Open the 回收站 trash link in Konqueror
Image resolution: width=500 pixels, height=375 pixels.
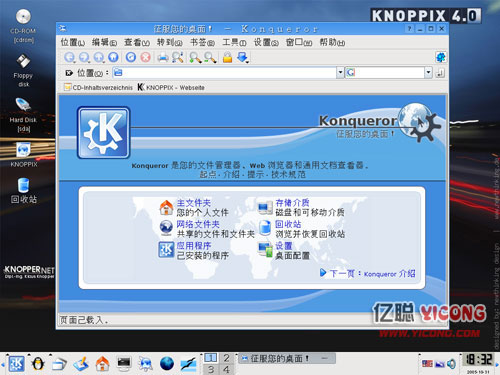point(288,224)
